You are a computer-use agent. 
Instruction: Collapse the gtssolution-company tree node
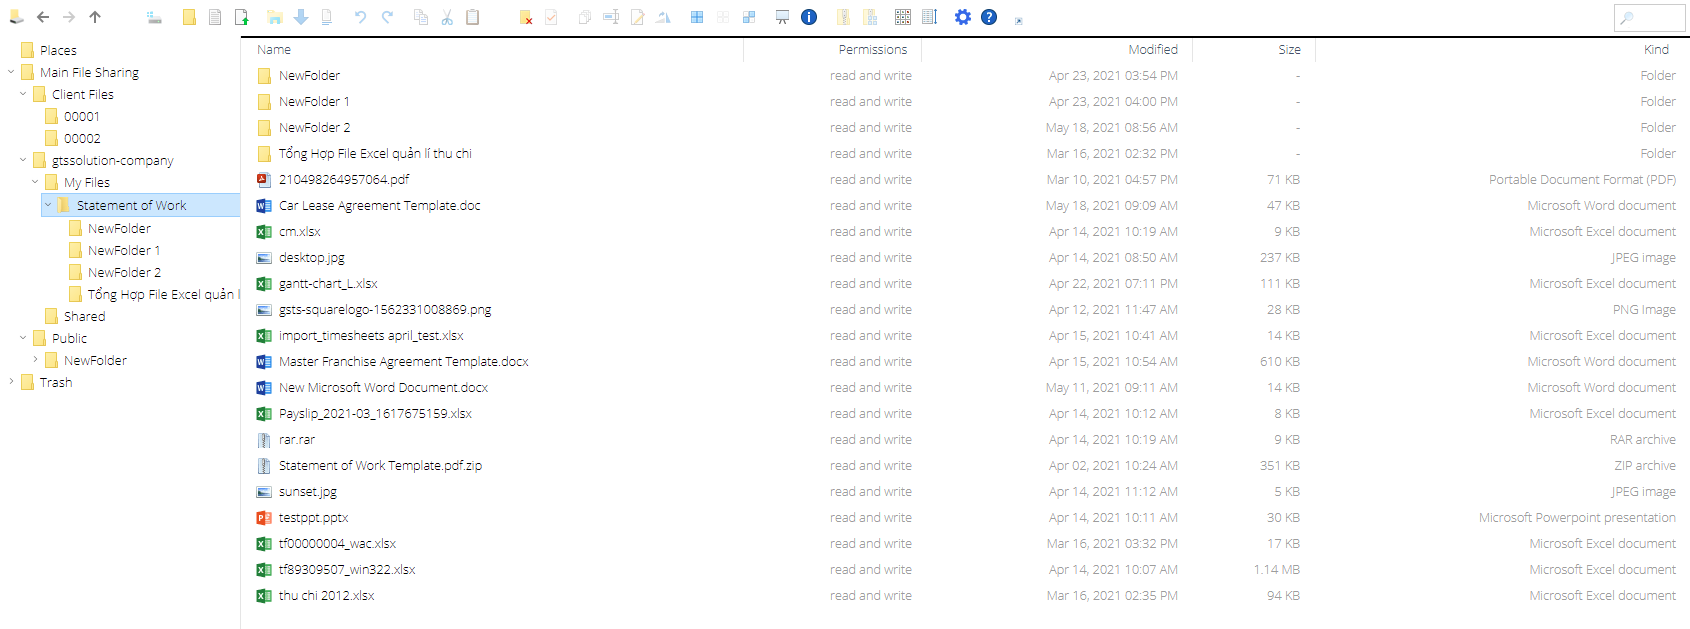point(23,160)
